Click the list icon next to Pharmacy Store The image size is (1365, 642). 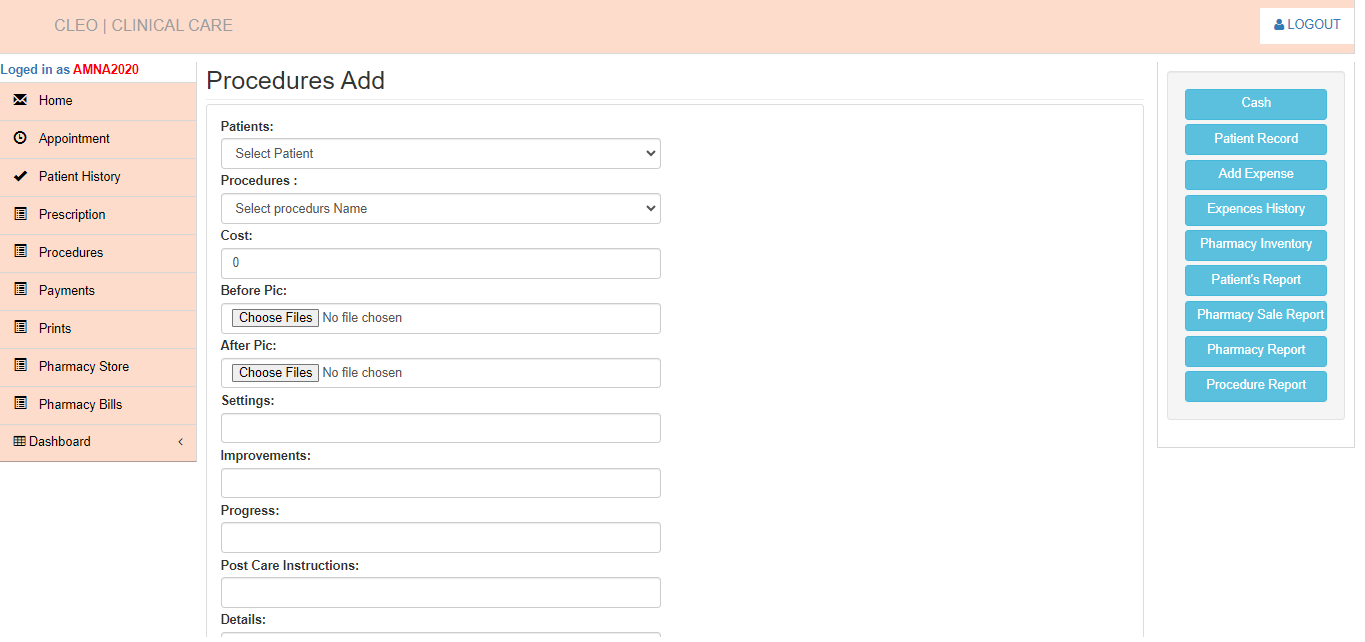[x=20, y=366]
